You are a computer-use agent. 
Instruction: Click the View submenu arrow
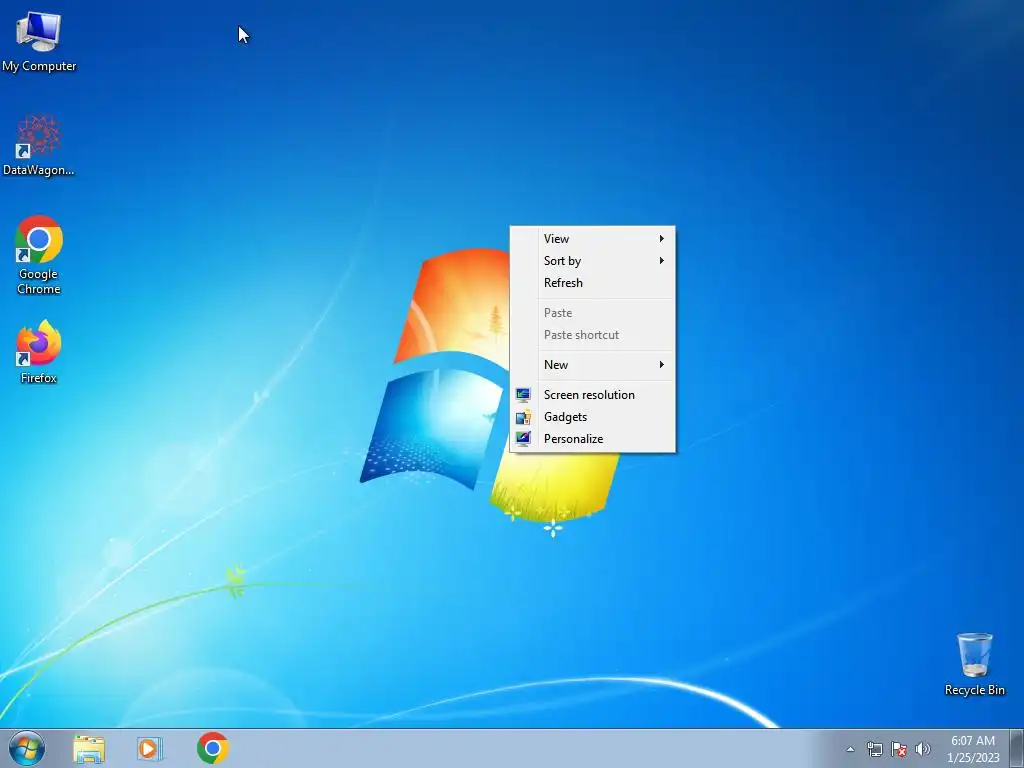(662, 238)
